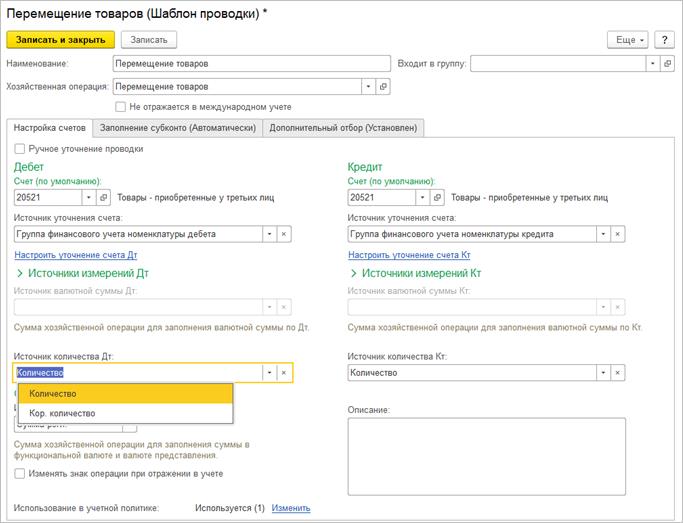Switch to 'Заполнение субконто (Автоматически)' tab
Screen dimensions: 683x523
click(178, 127)
